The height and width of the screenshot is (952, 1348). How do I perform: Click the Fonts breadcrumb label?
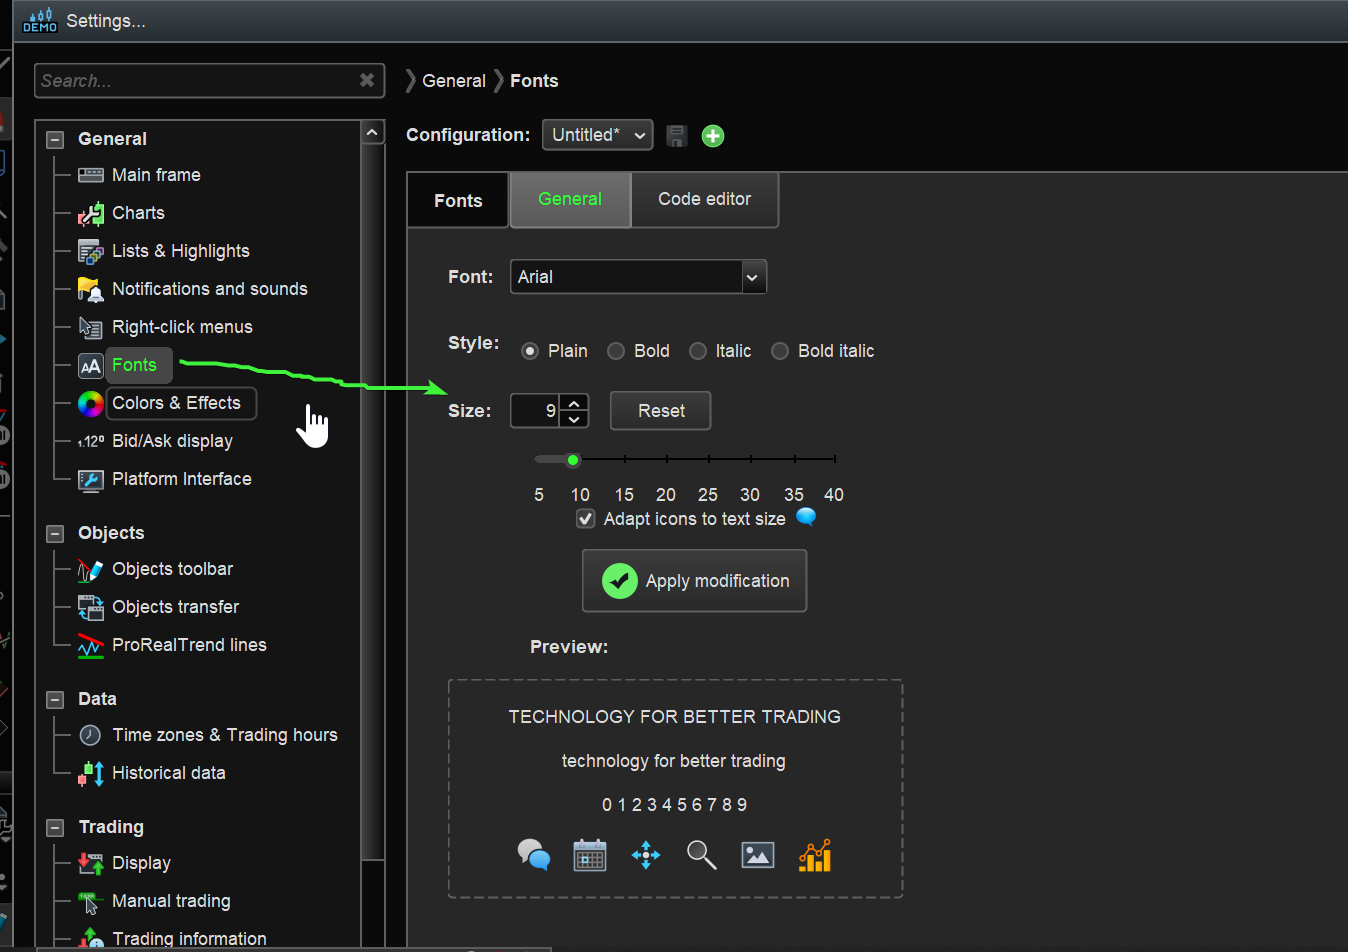(x=534, y=81)
